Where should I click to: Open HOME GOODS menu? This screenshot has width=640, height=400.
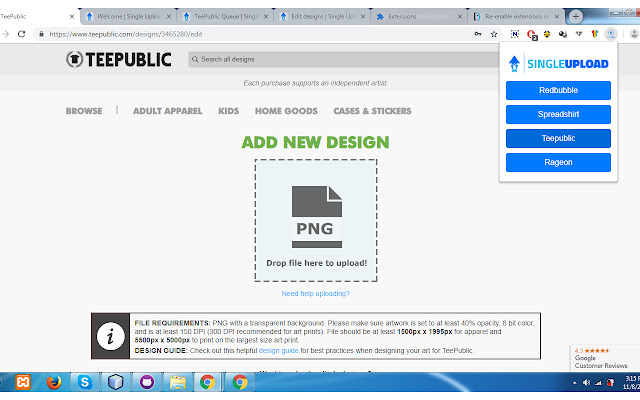(286, 111)
